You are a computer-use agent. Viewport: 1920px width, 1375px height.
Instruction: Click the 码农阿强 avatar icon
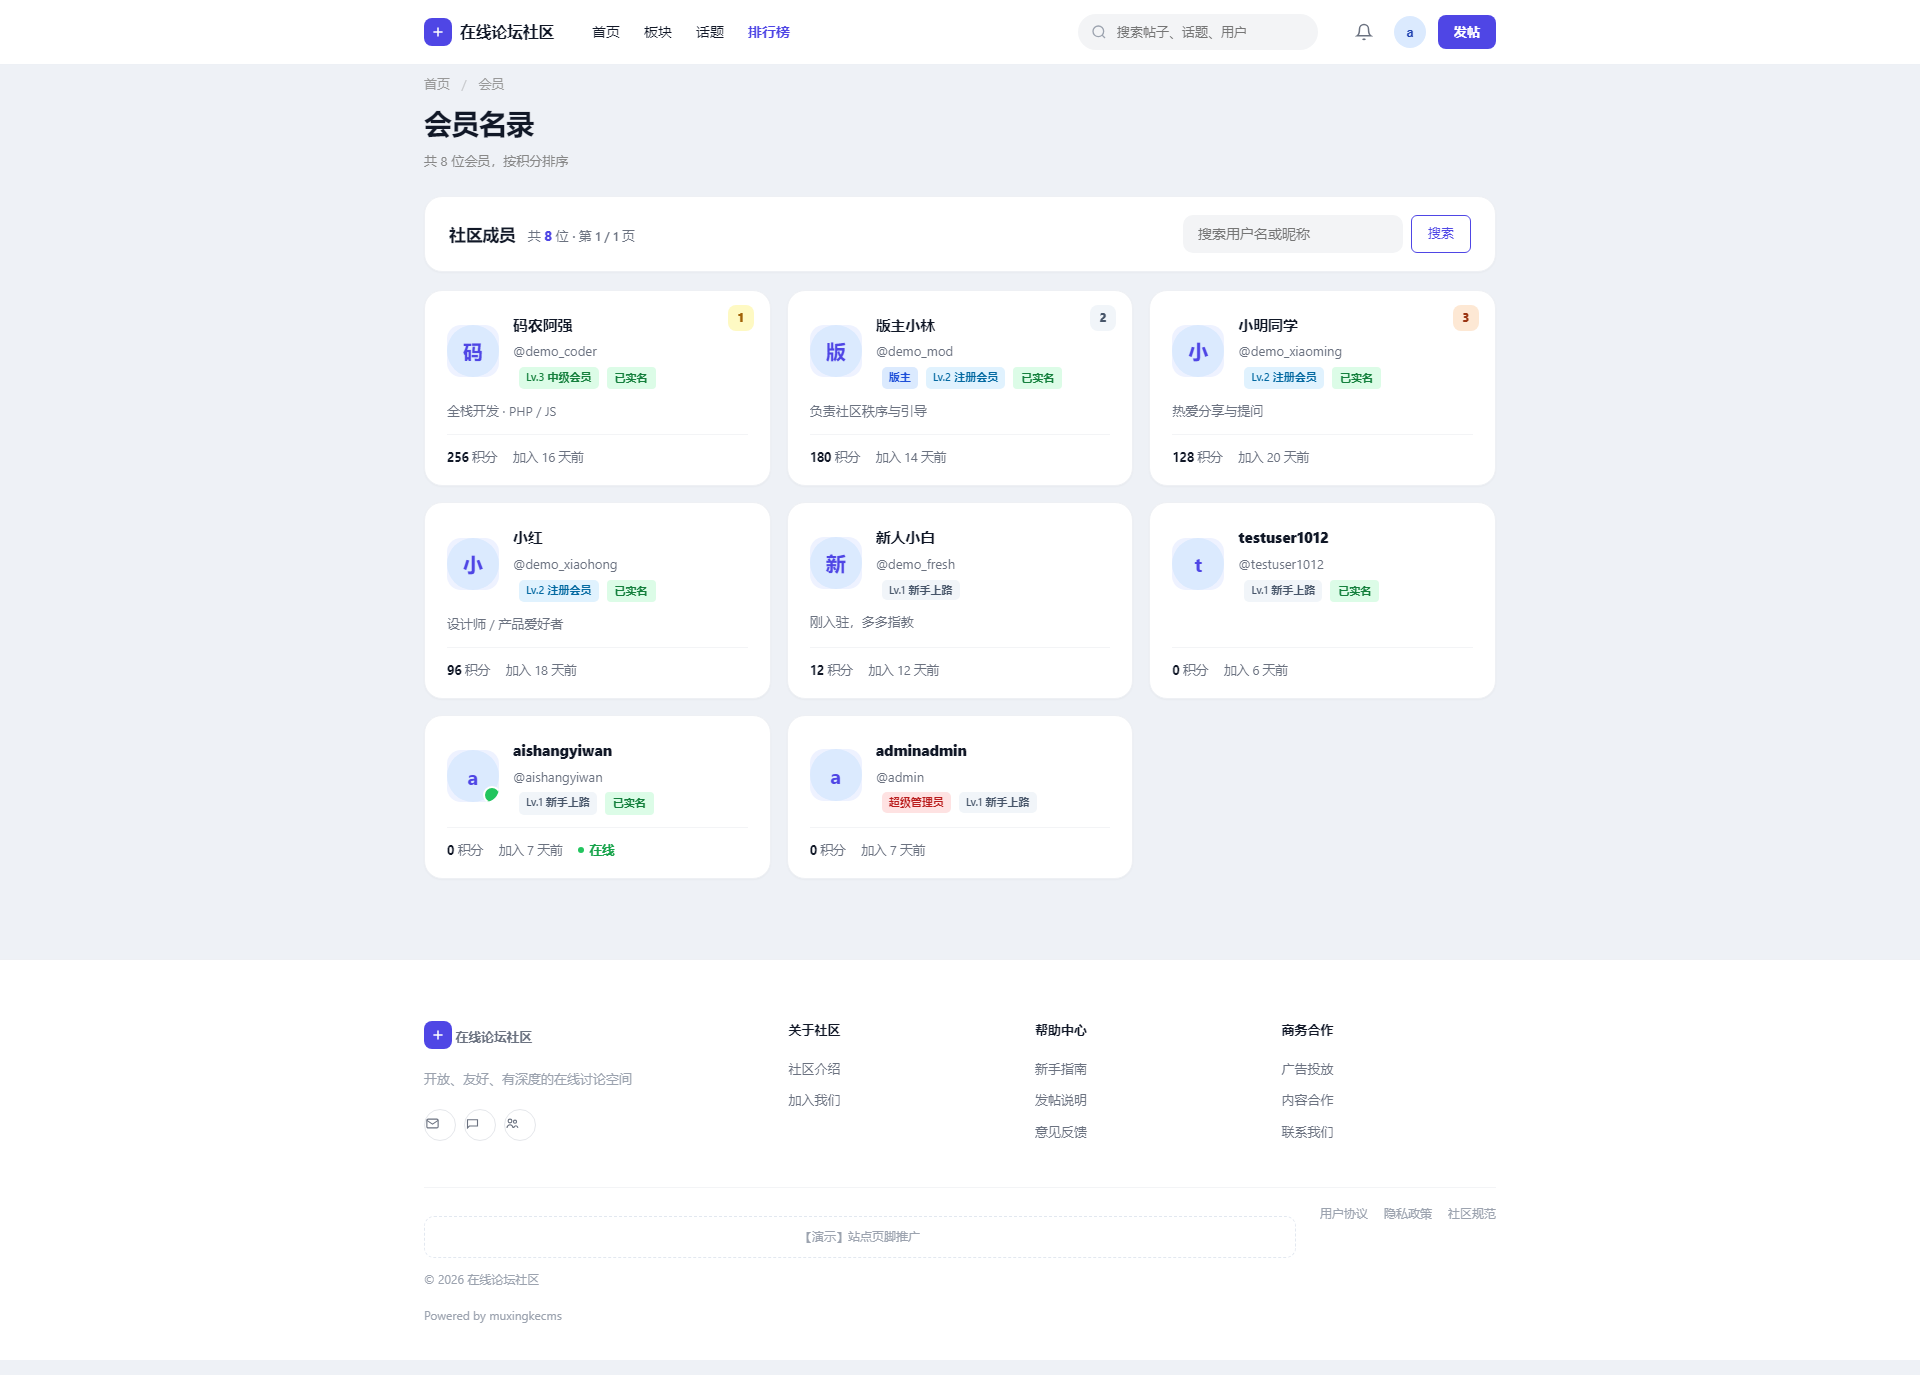pyautogui.click(x=473, y=352)
